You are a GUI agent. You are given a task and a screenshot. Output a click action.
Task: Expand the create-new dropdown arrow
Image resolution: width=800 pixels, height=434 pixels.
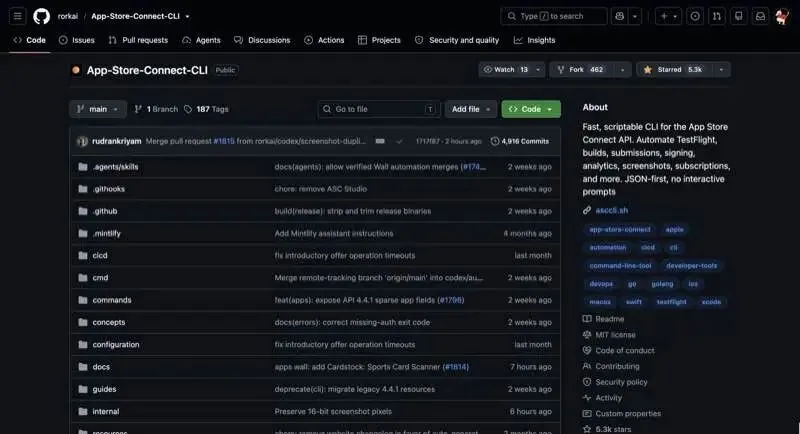pos(675,16)
